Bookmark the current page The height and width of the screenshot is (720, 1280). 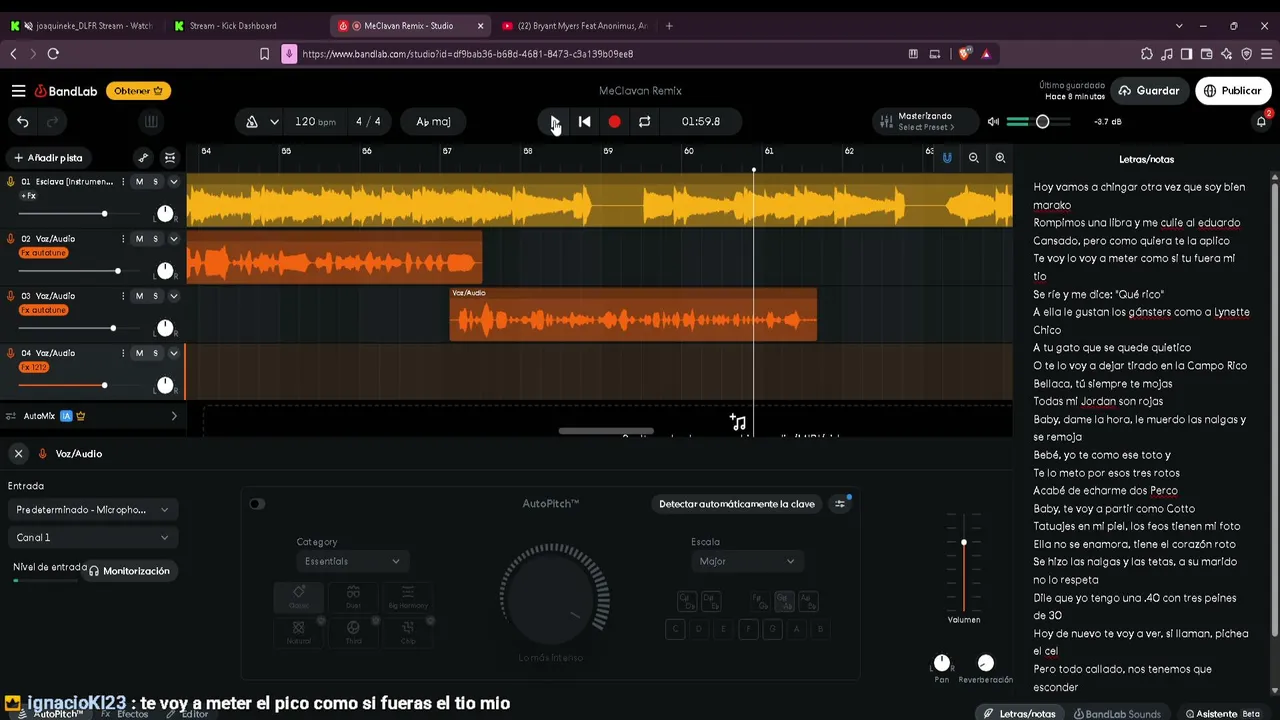pyautogui.click(x=264, y=54)
